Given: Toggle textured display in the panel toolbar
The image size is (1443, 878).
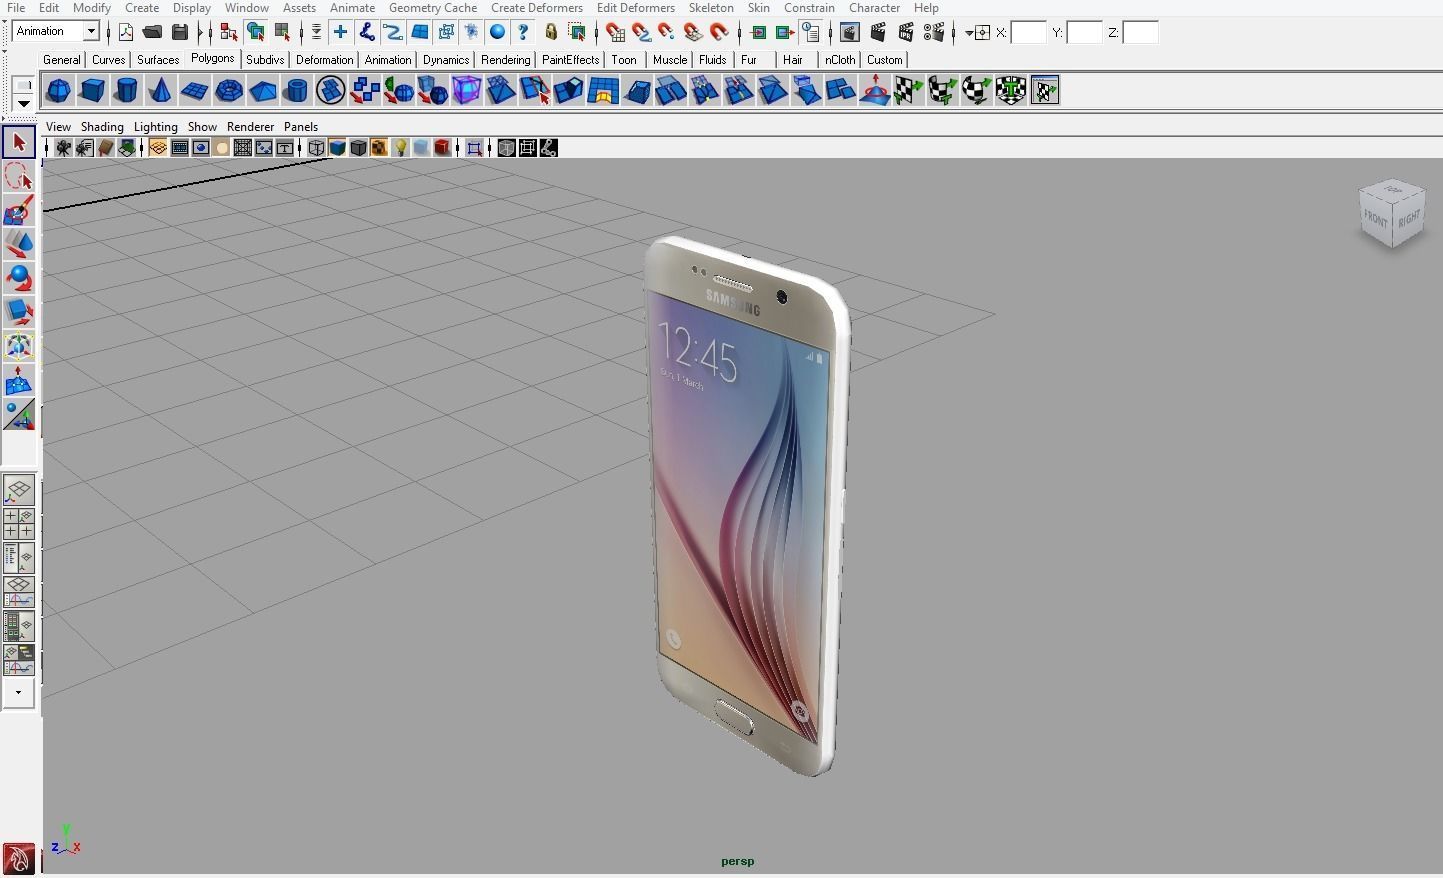Looking at the screenshot, I should 379,148.
